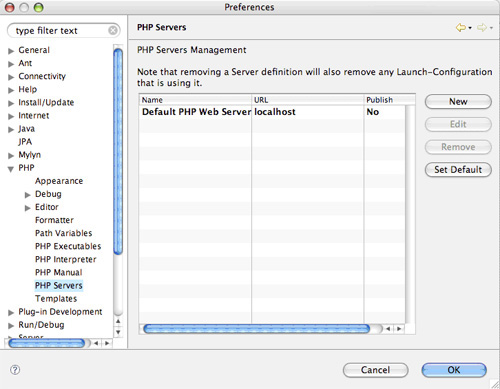Clear the filter text with the X icon
This screenshot has height=389, width=500.
tap(113, 31)
